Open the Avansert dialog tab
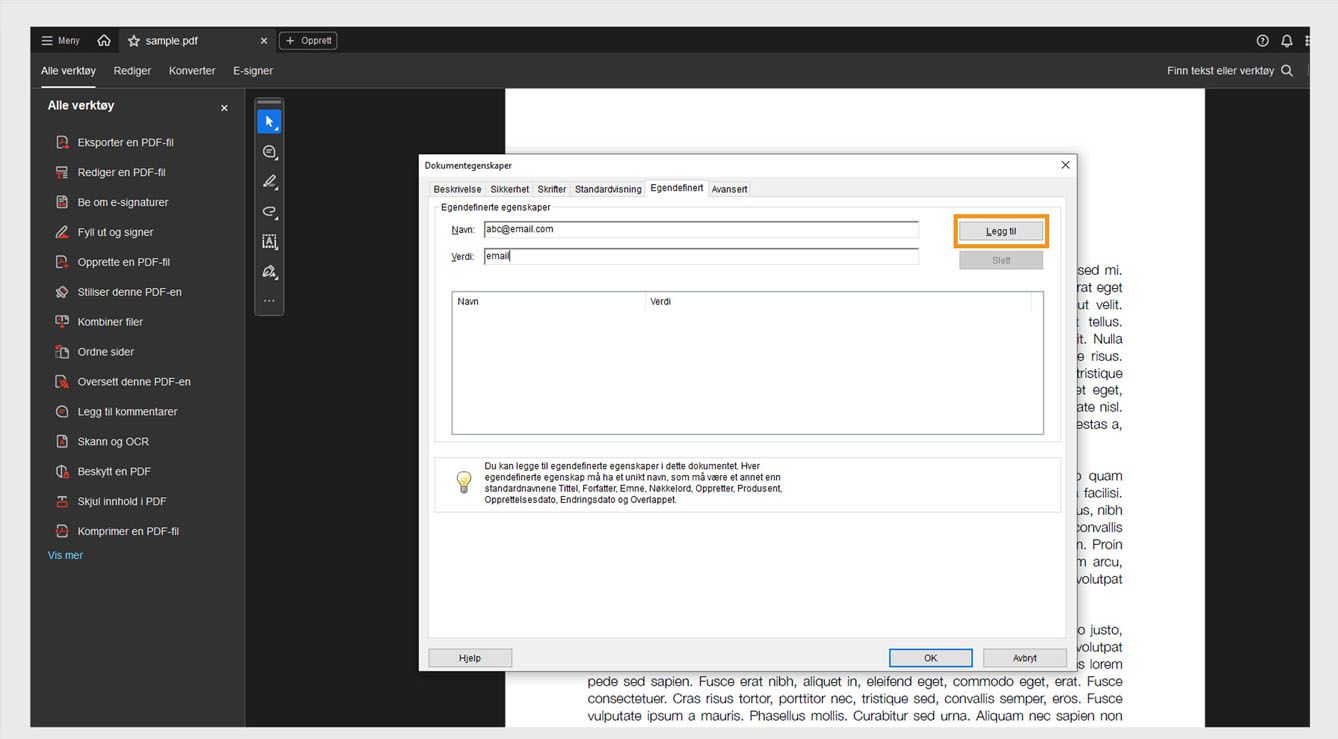This screenshot has width=1338, height=739. 730,189
